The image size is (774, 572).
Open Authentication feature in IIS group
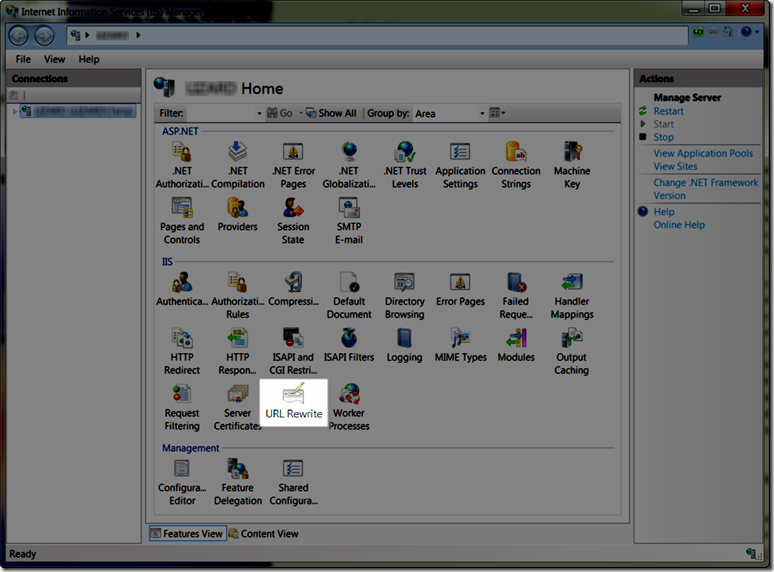point(182,289)
